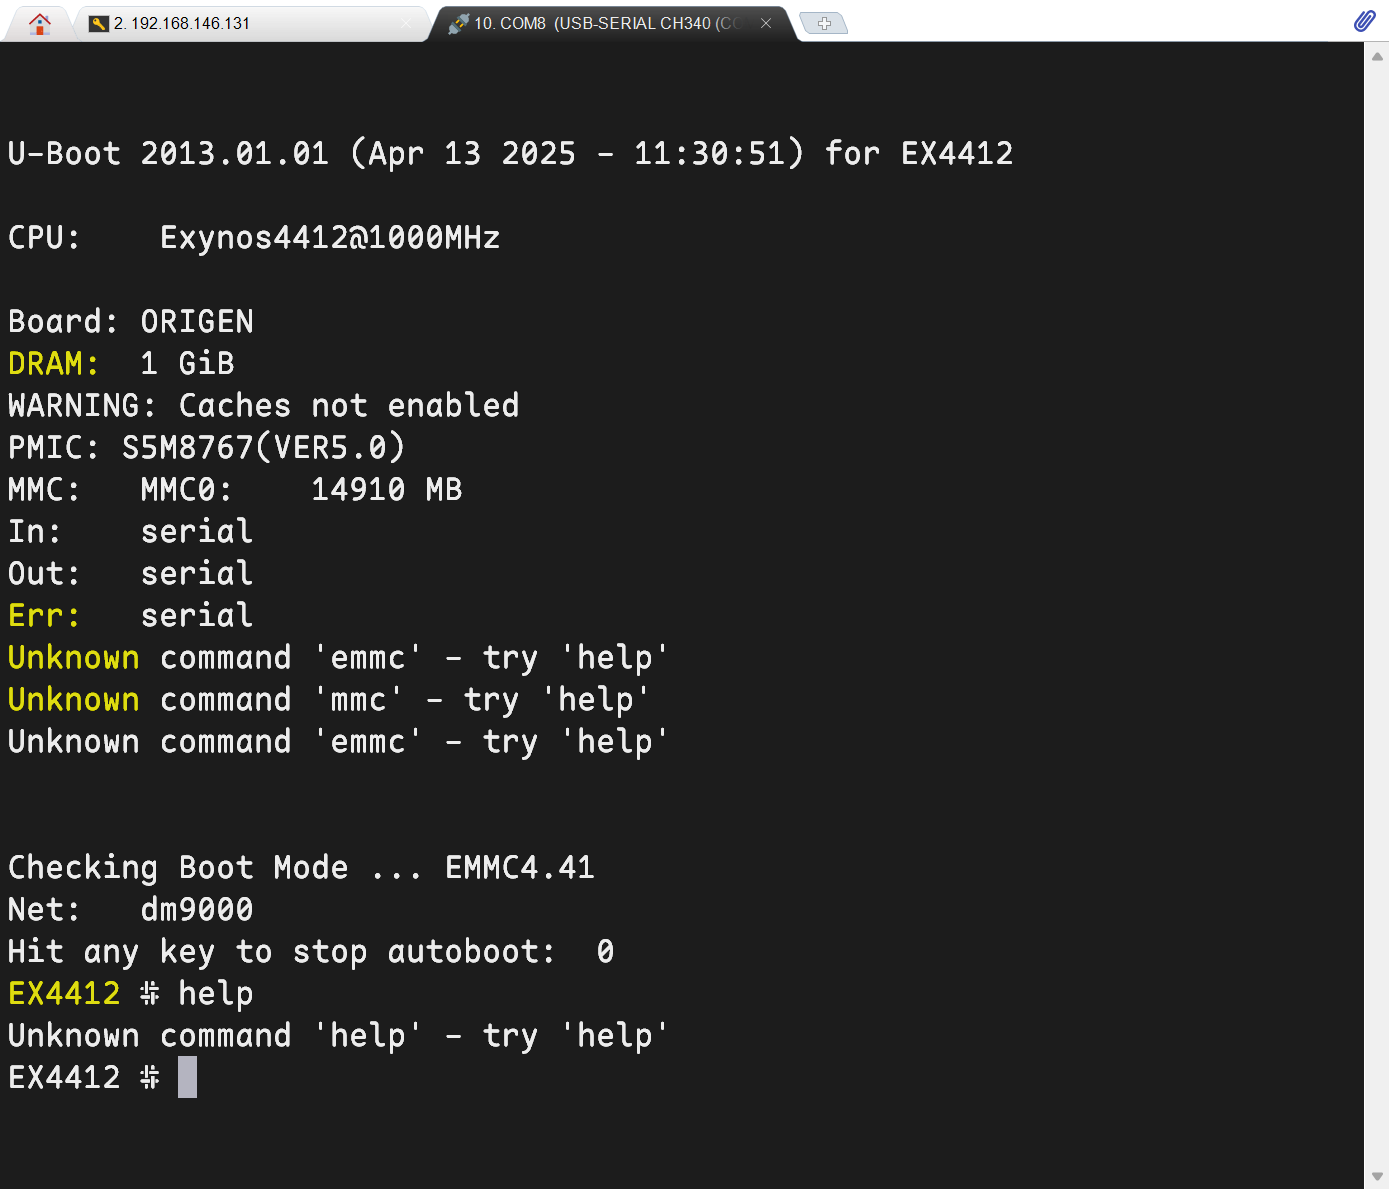Click the scrollbar up arrow
The width and height of the screenshot is (1389, 1189).
(1377, 56)
